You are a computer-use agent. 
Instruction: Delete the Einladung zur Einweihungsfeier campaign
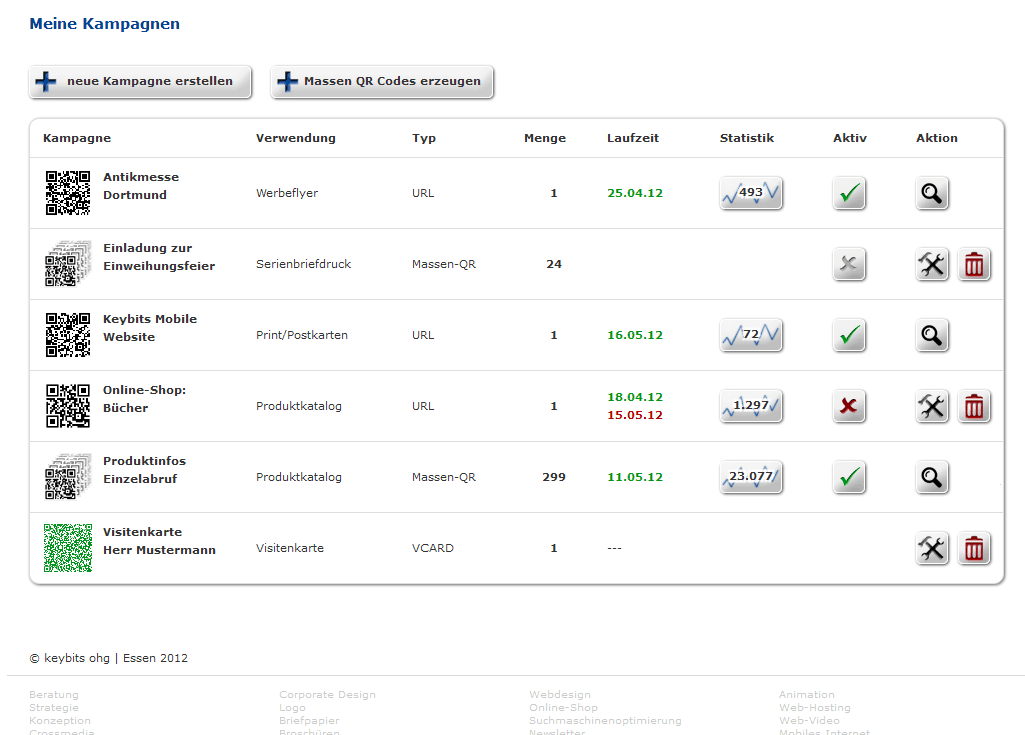click(x=974, y=265)
